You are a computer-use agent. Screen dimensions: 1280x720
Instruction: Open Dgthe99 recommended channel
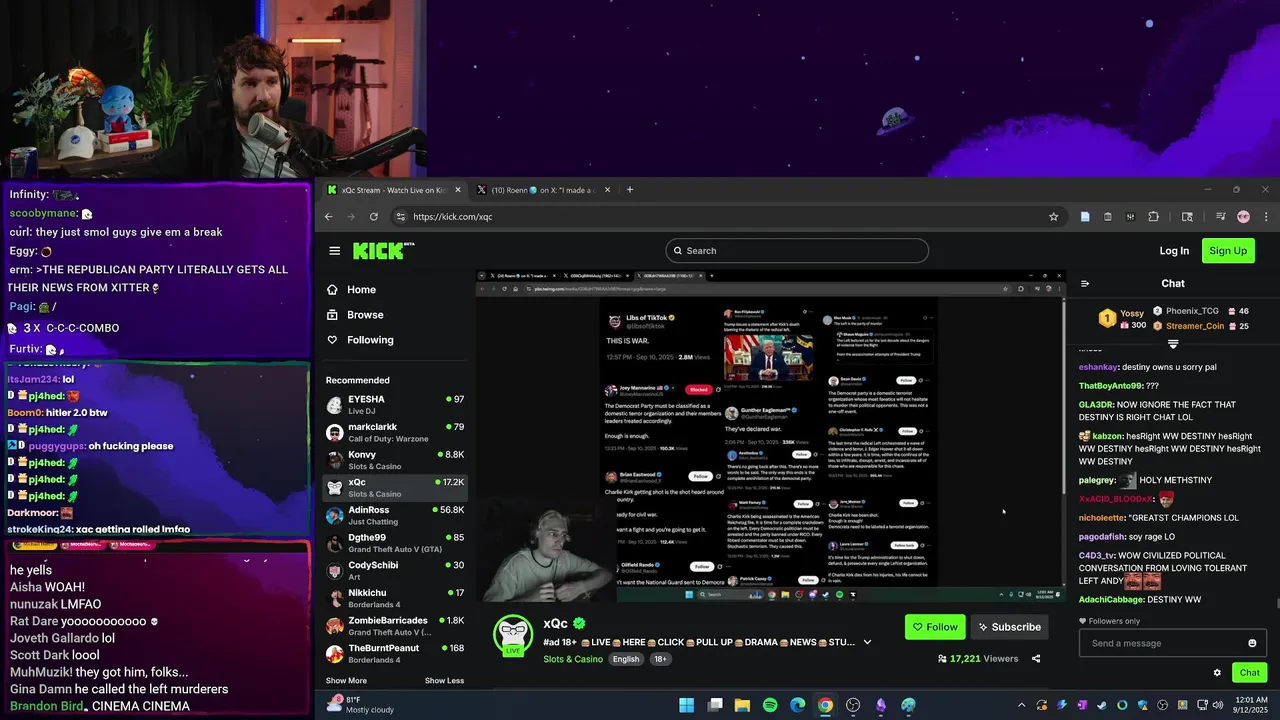(x=395, y=543)
